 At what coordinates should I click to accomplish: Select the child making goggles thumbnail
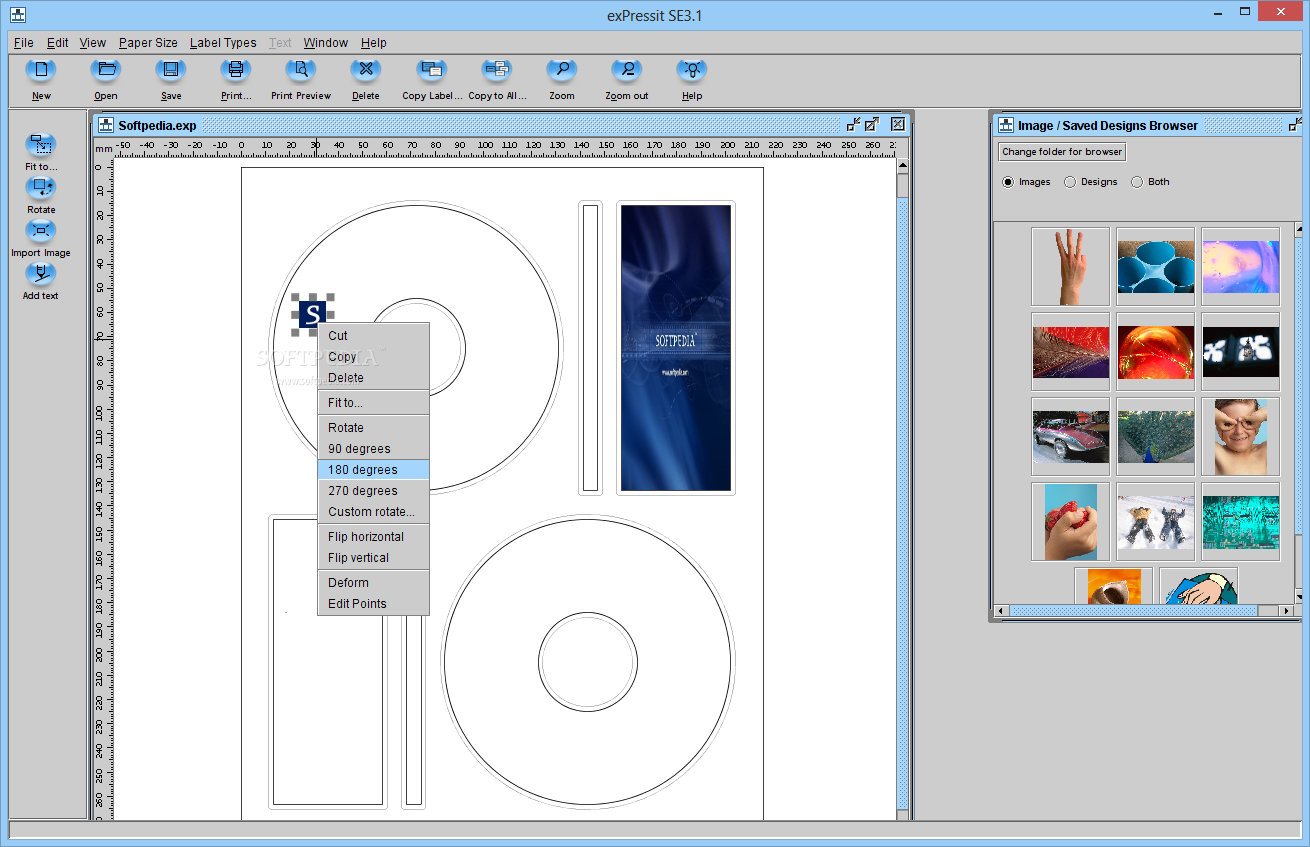click(1241, 437)
